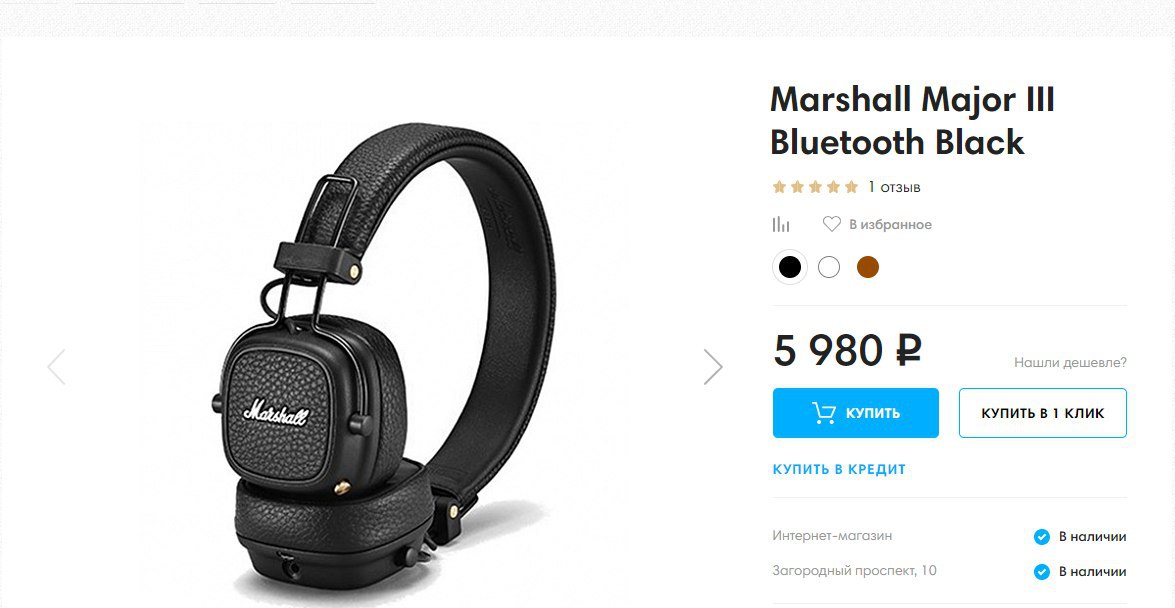Click the first rating star
Viewport: 1175px width, 608px height.
[x=779, y=187]
